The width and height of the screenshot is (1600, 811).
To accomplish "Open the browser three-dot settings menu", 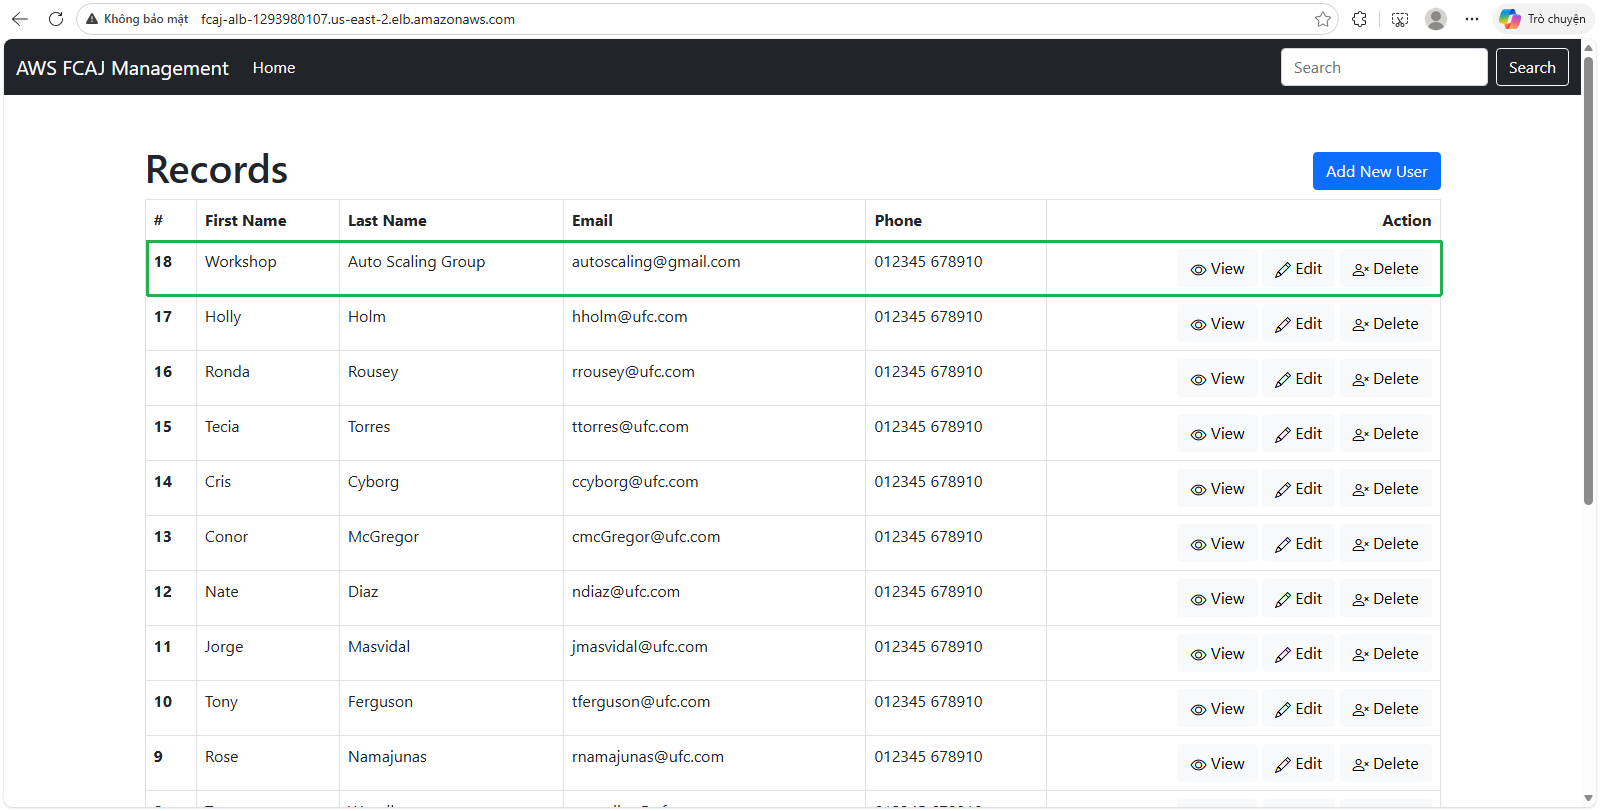I will click(x=1472, y=19).
